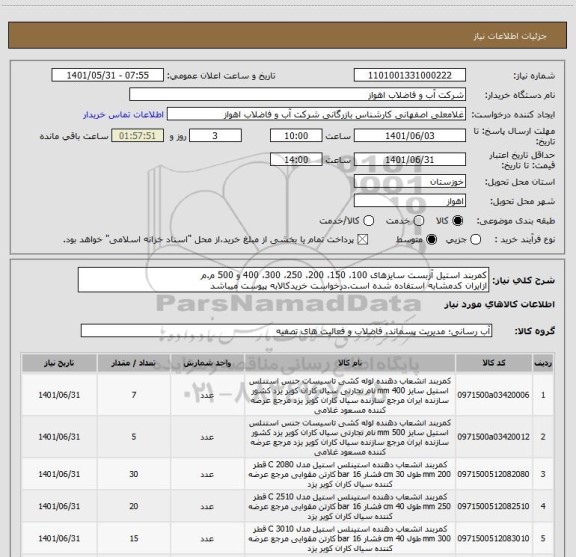Choose the جزیی purchase process option
576x557 pixels.
point(475,240)
